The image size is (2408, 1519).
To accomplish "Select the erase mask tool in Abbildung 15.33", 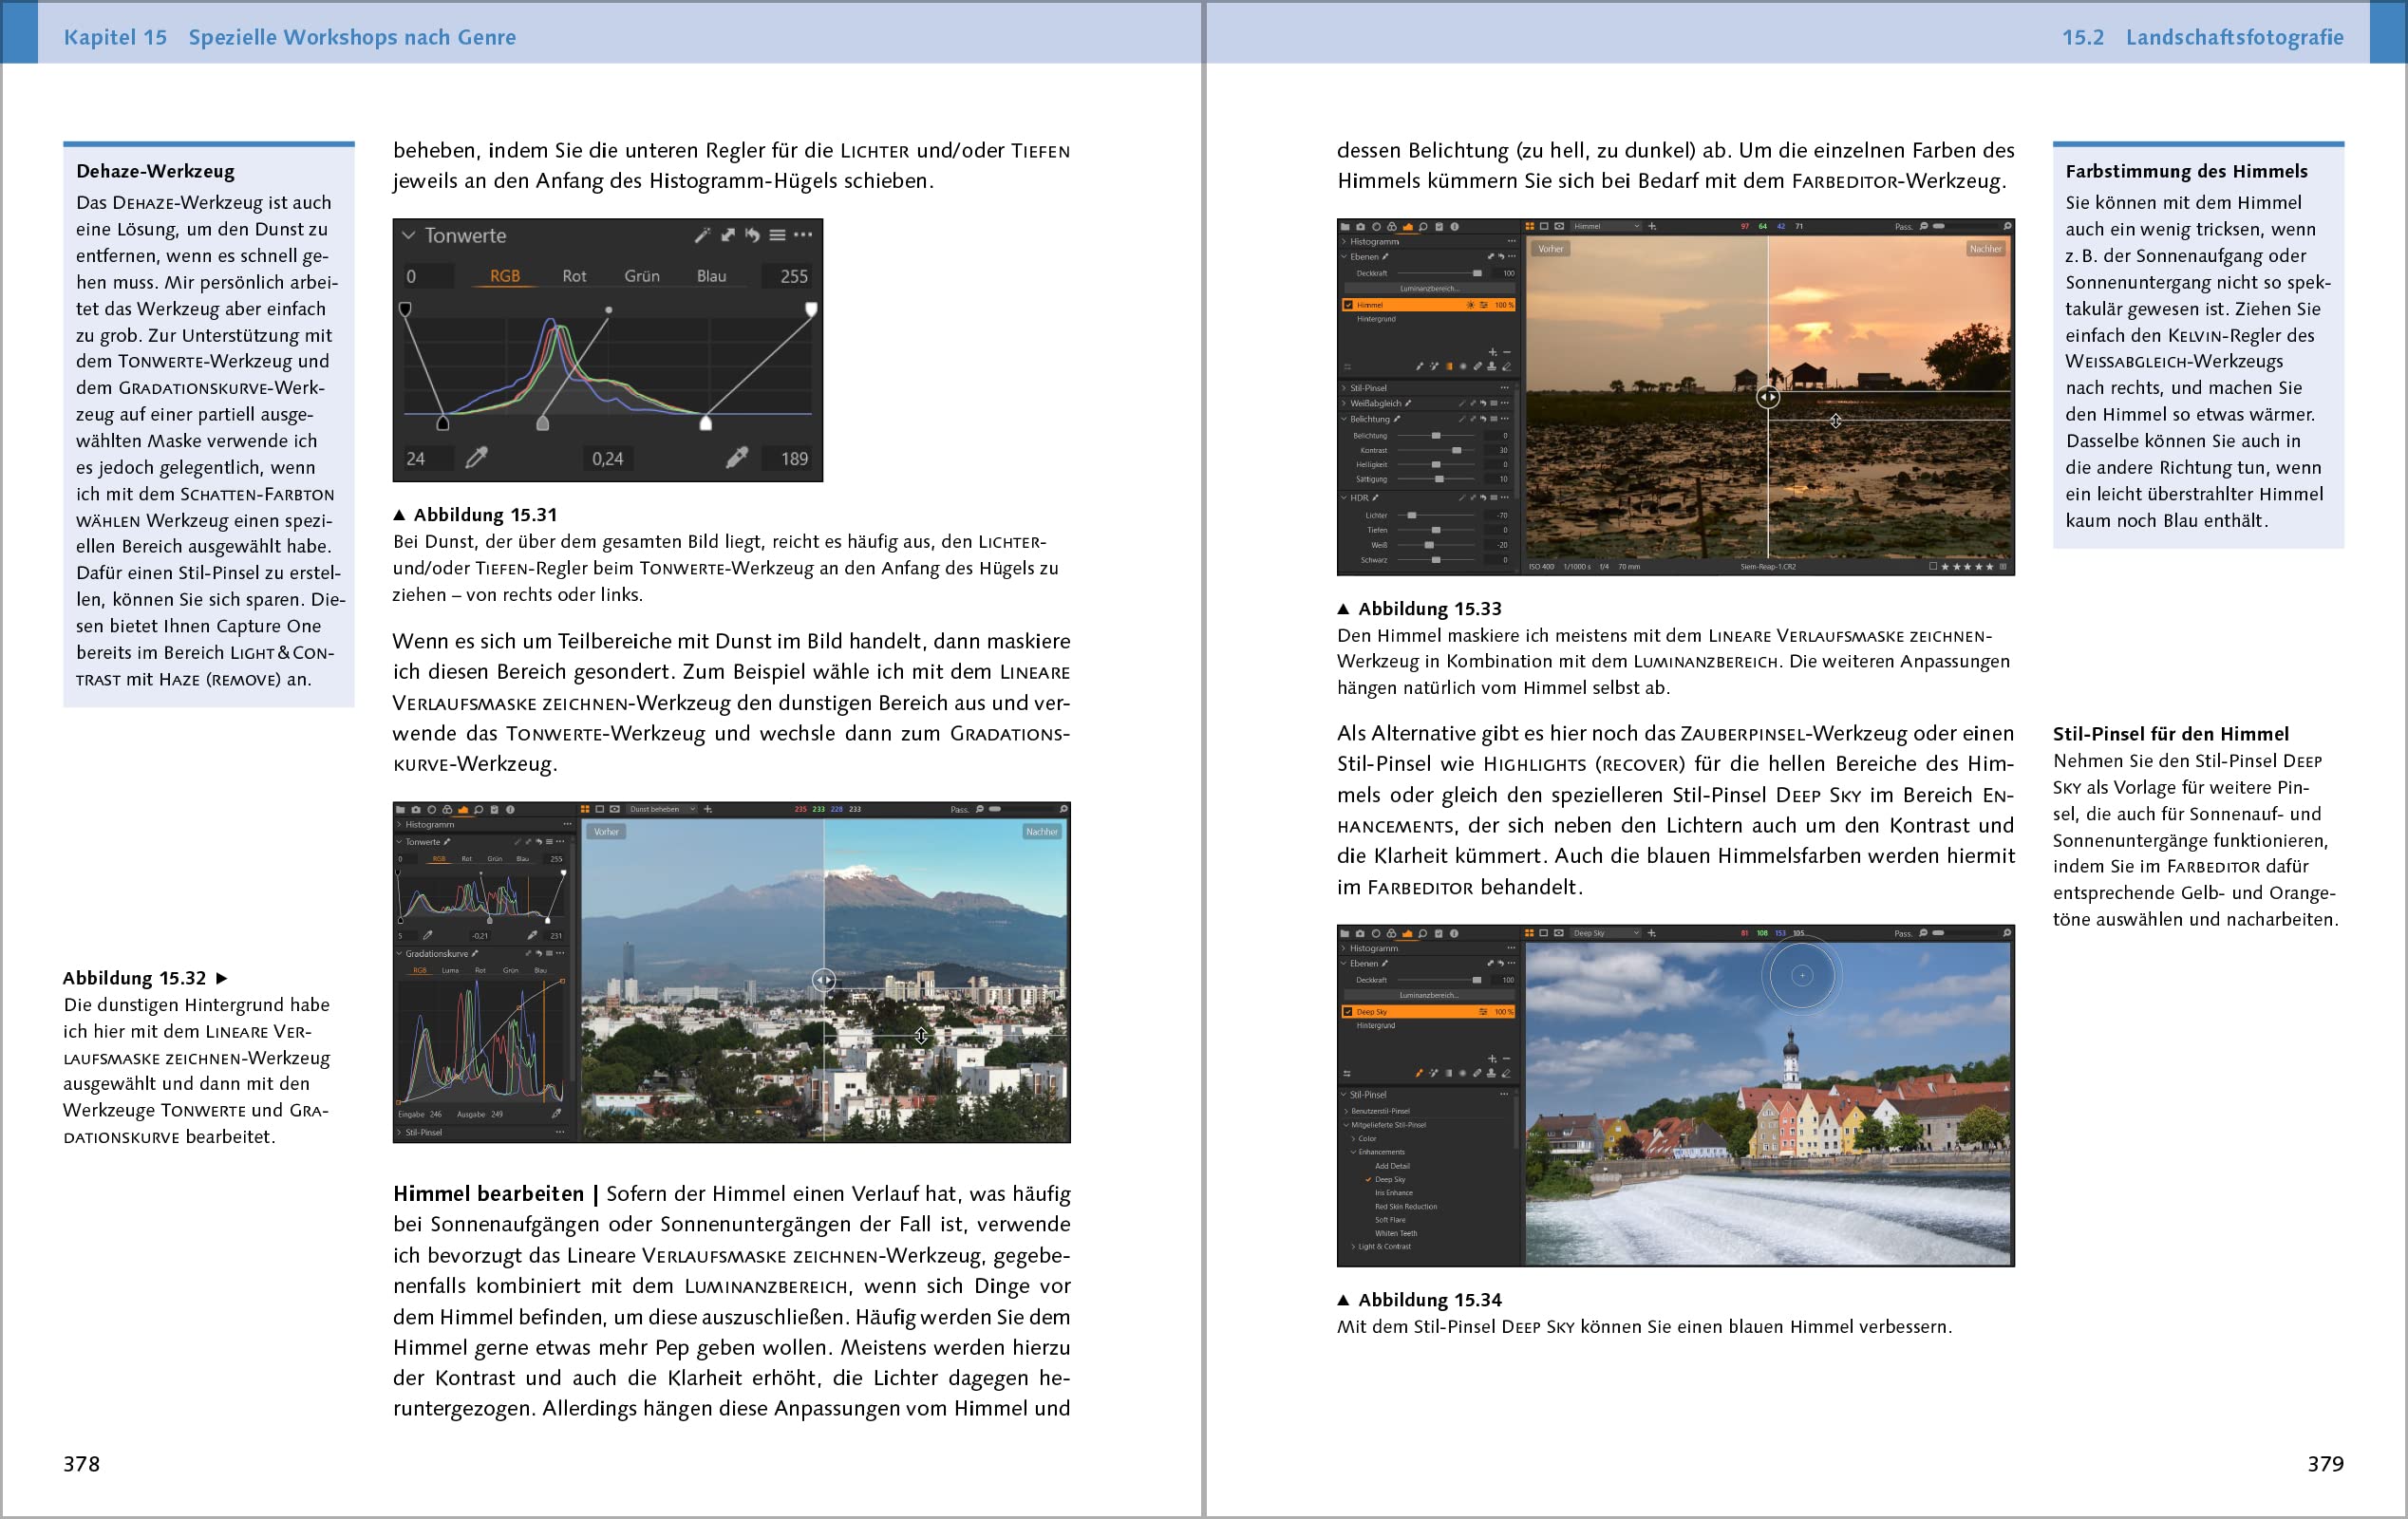I will pyautogui.click(x=1506, y=367).
